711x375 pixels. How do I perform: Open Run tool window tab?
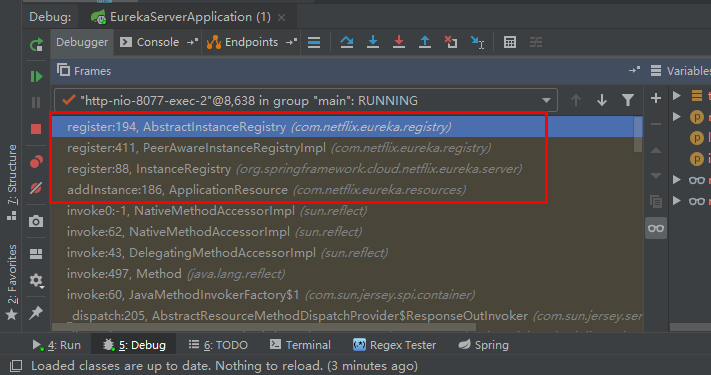56,345
